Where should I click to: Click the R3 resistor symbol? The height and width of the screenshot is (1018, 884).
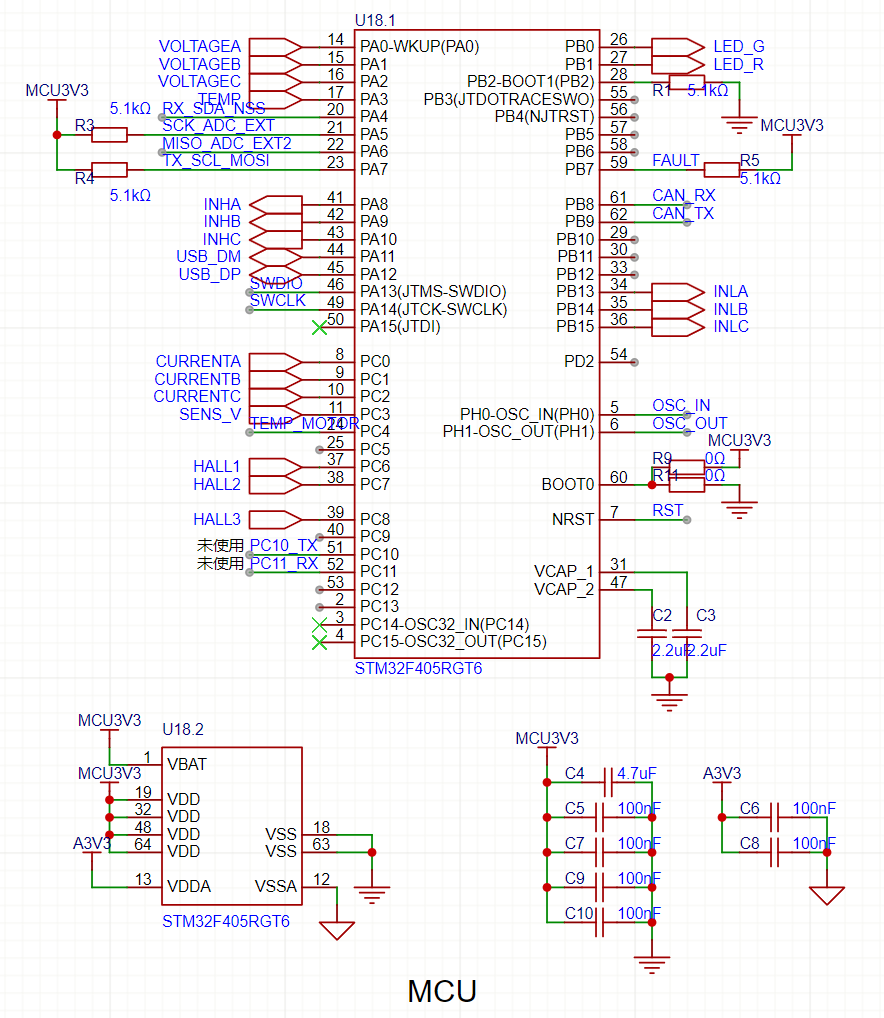pos(109,135)
